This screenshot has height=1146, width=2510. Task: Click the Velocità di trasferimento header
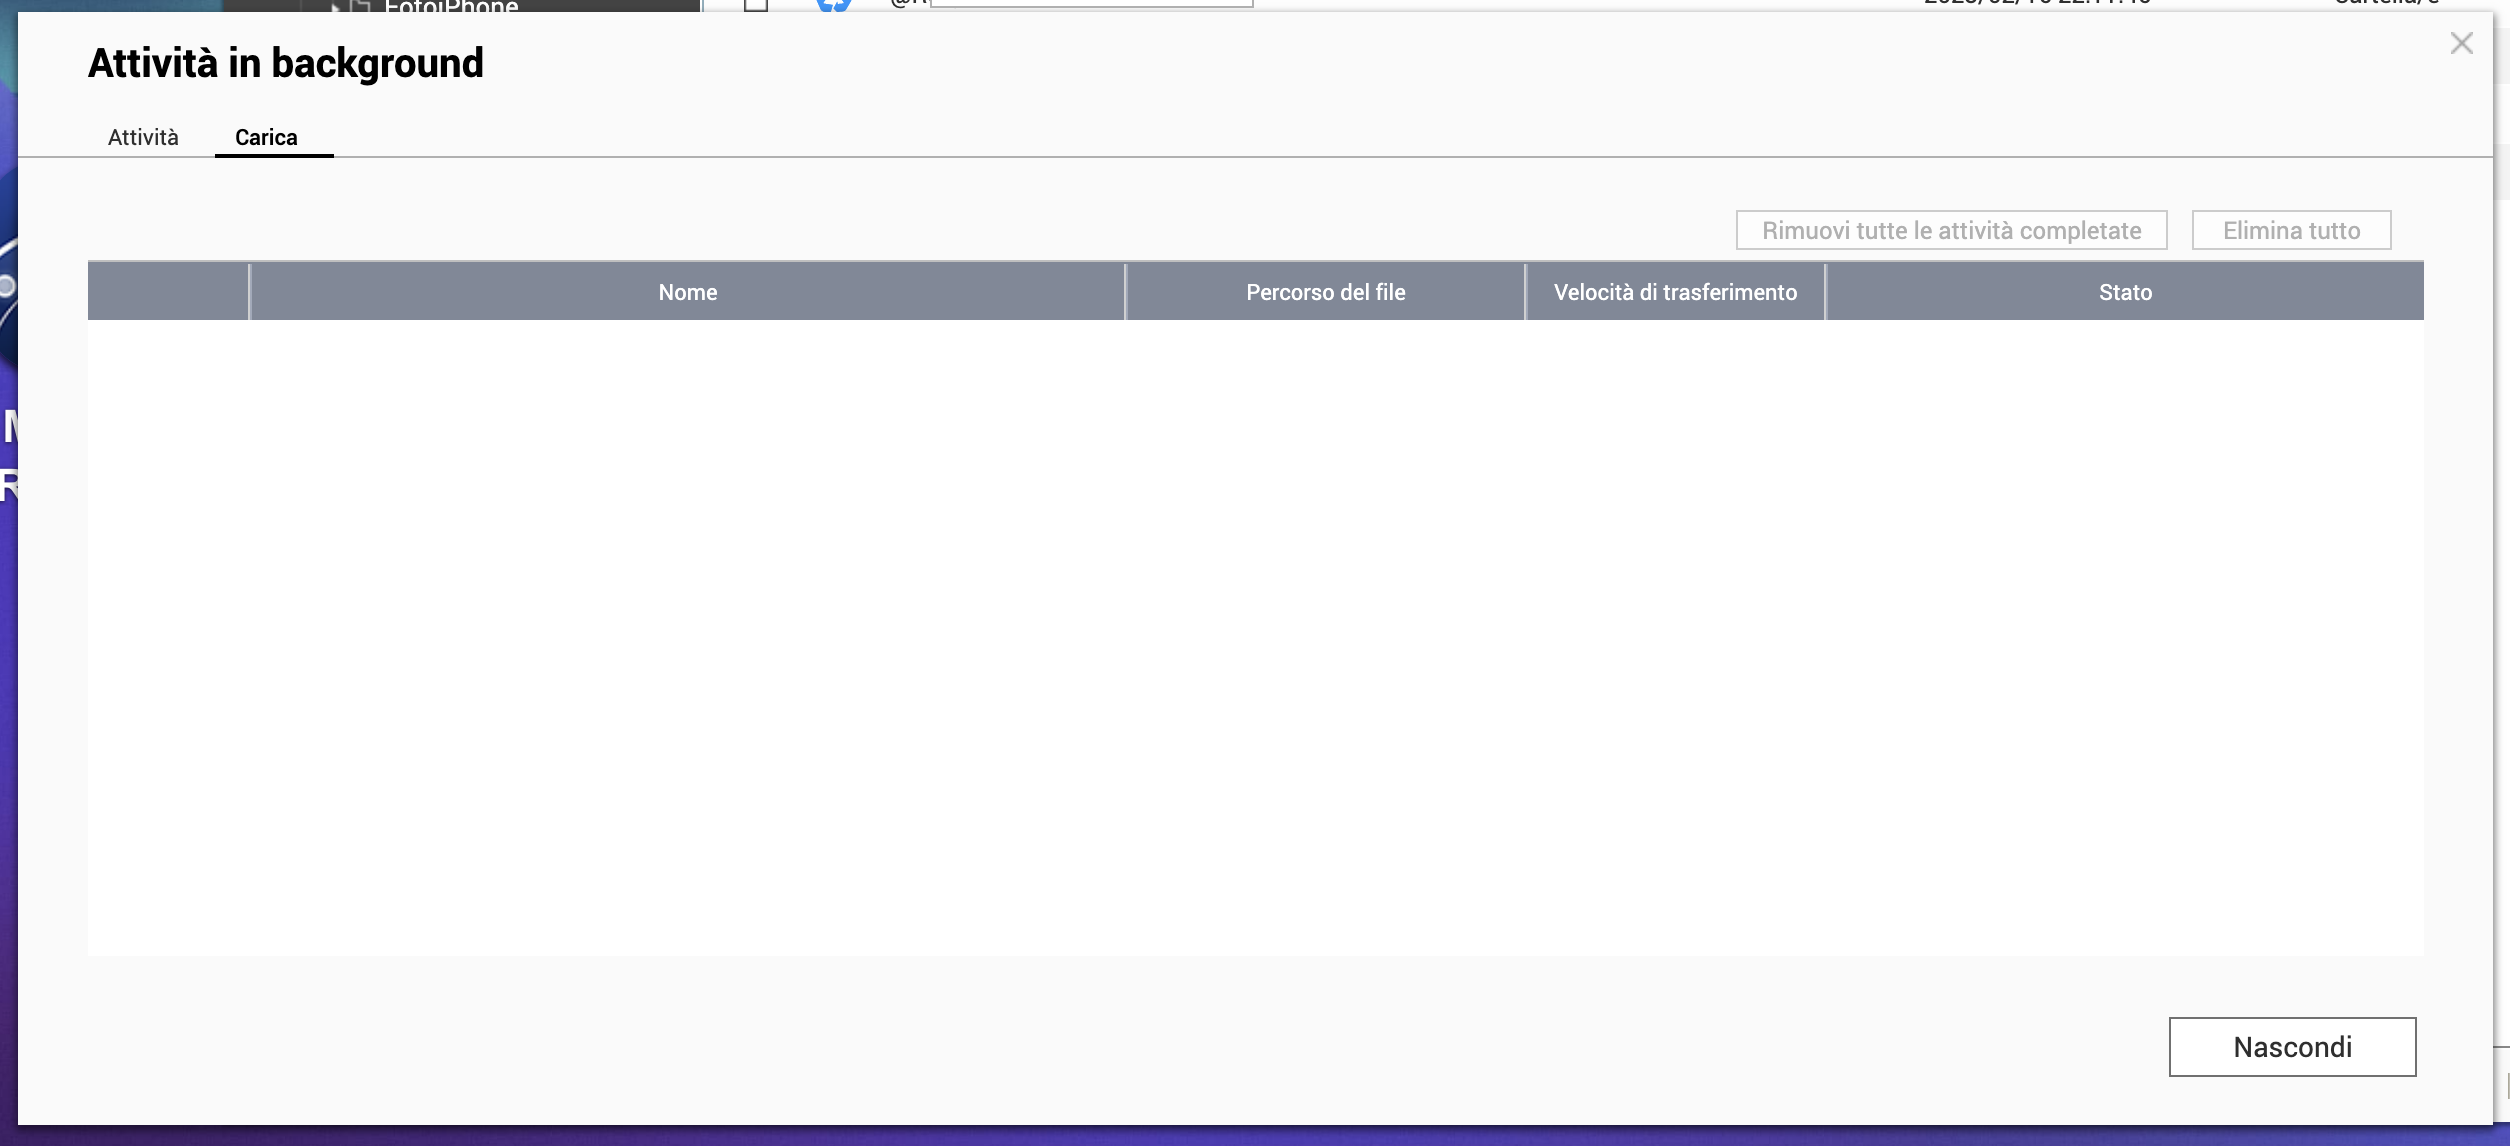(1675, 292)
